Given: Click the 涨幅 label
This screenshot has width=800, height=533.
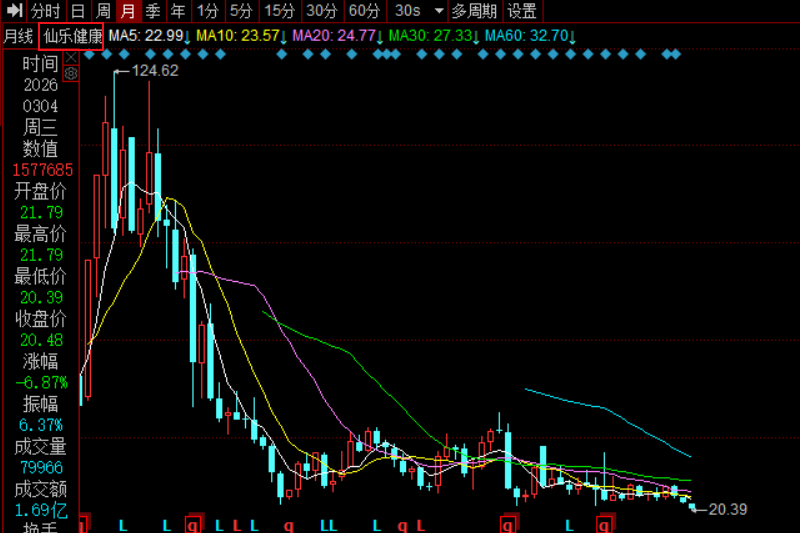Looking at the screenshot, I should click(x=40, y=361).
